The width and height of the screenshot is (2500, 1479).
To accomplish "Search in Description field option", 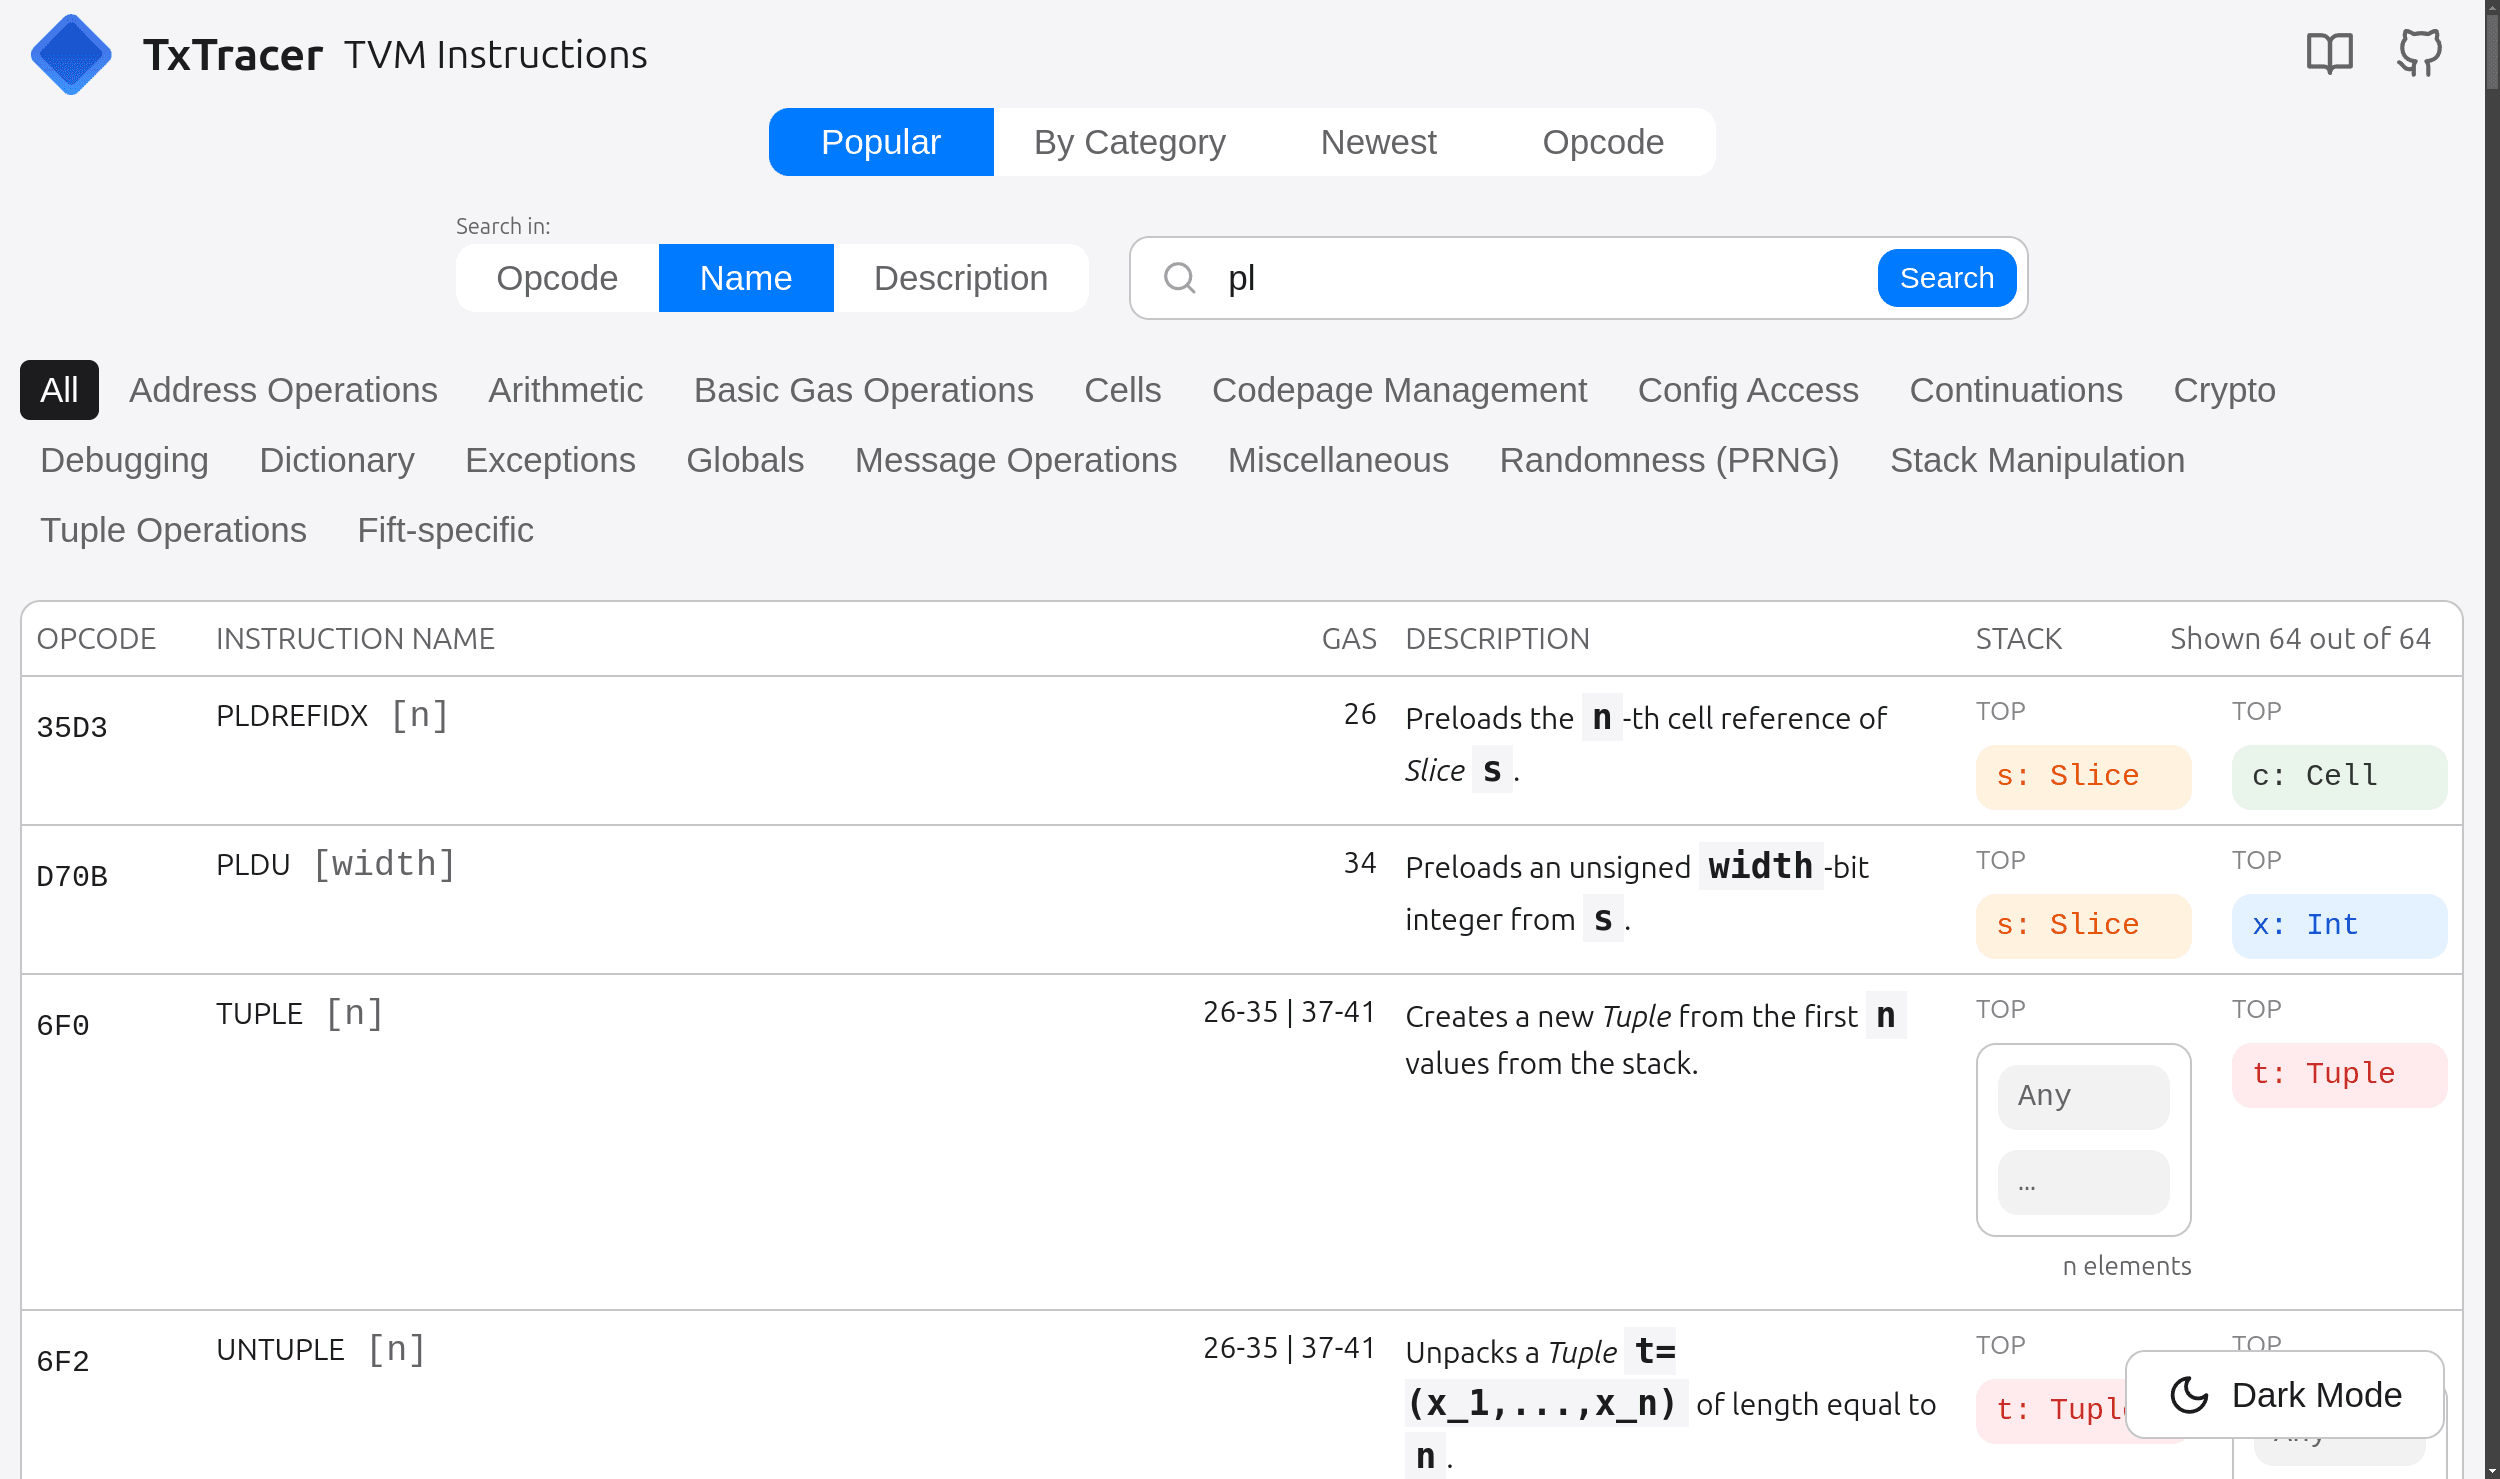I will (x=961, y=278).
